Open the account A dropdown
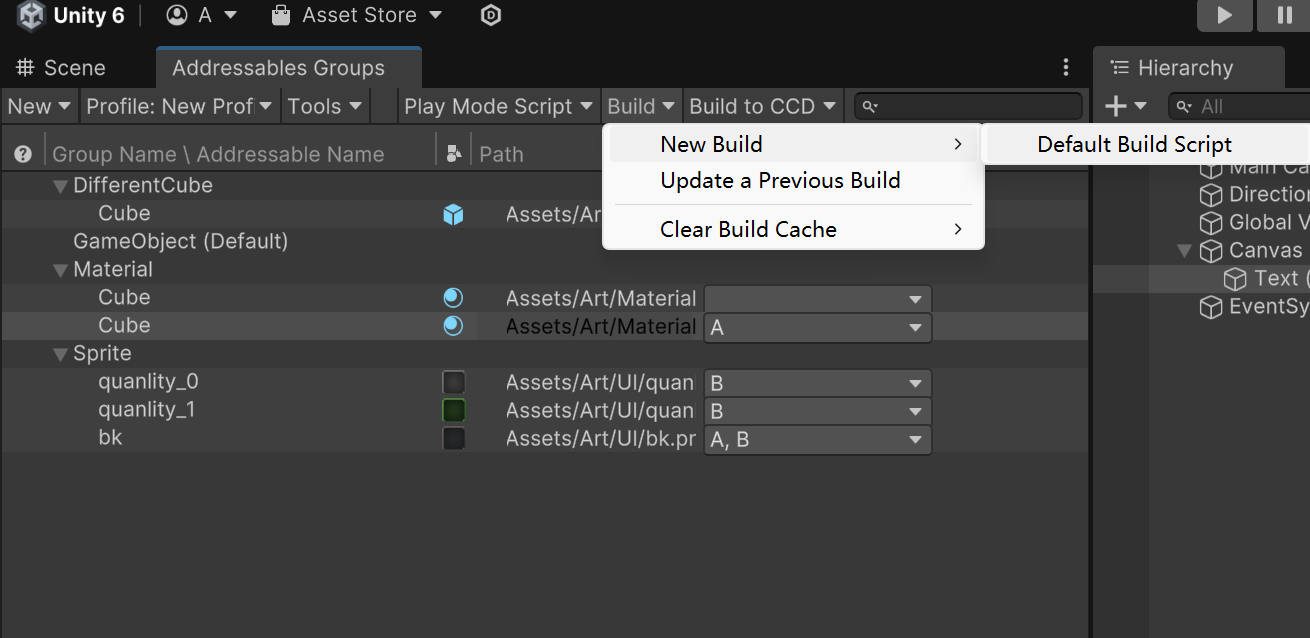This screenshot has width=1310, height=638. 202,15
